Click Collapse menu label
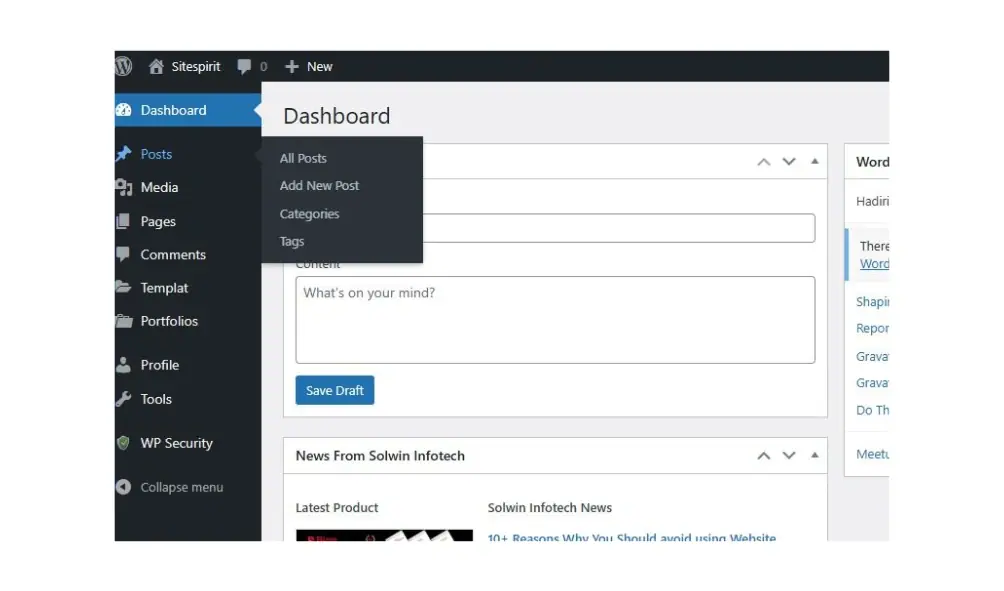1004x591 pixels. coord(182,487)
